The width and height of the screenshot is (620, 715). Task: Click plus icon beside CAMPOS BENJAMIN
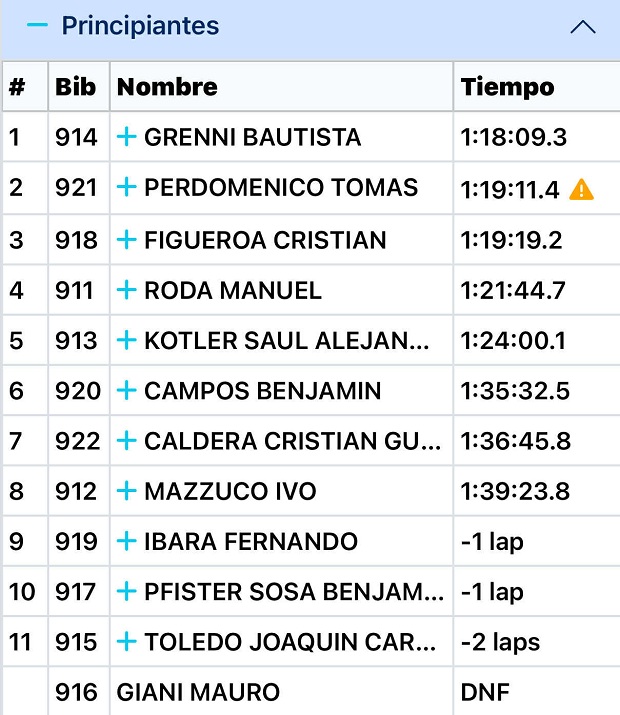[126, 391]
